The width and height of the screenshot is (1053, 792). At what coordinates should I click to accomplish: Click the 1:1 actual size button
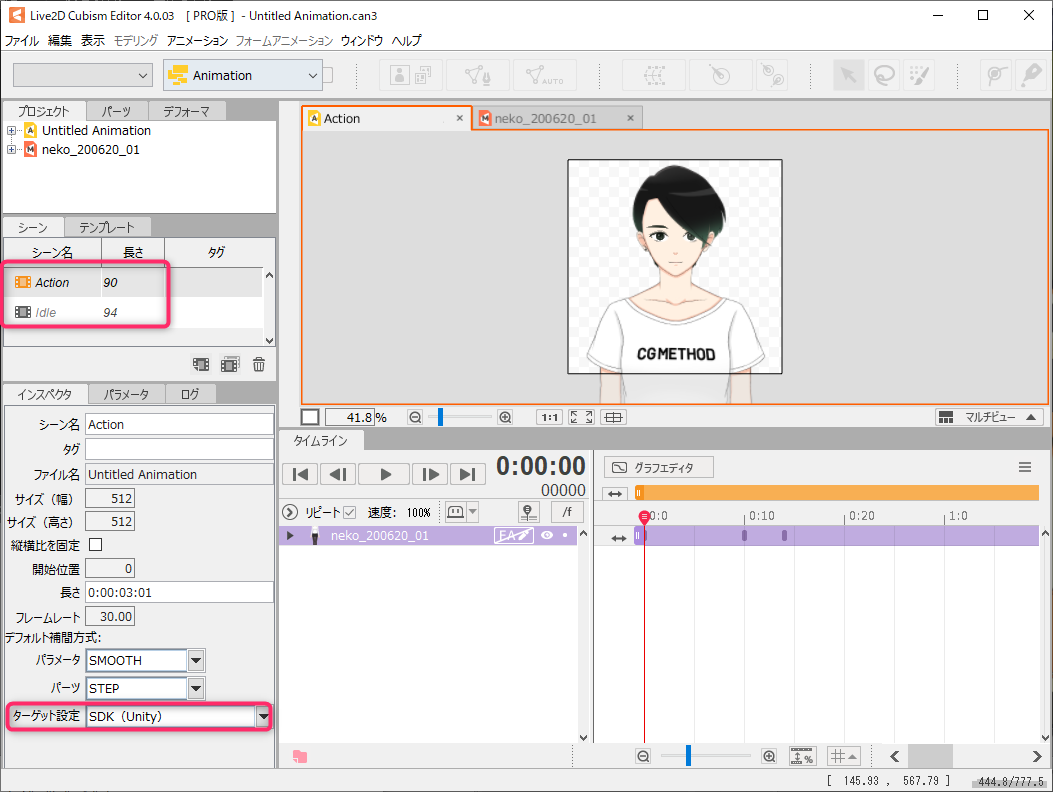[549, 417]
